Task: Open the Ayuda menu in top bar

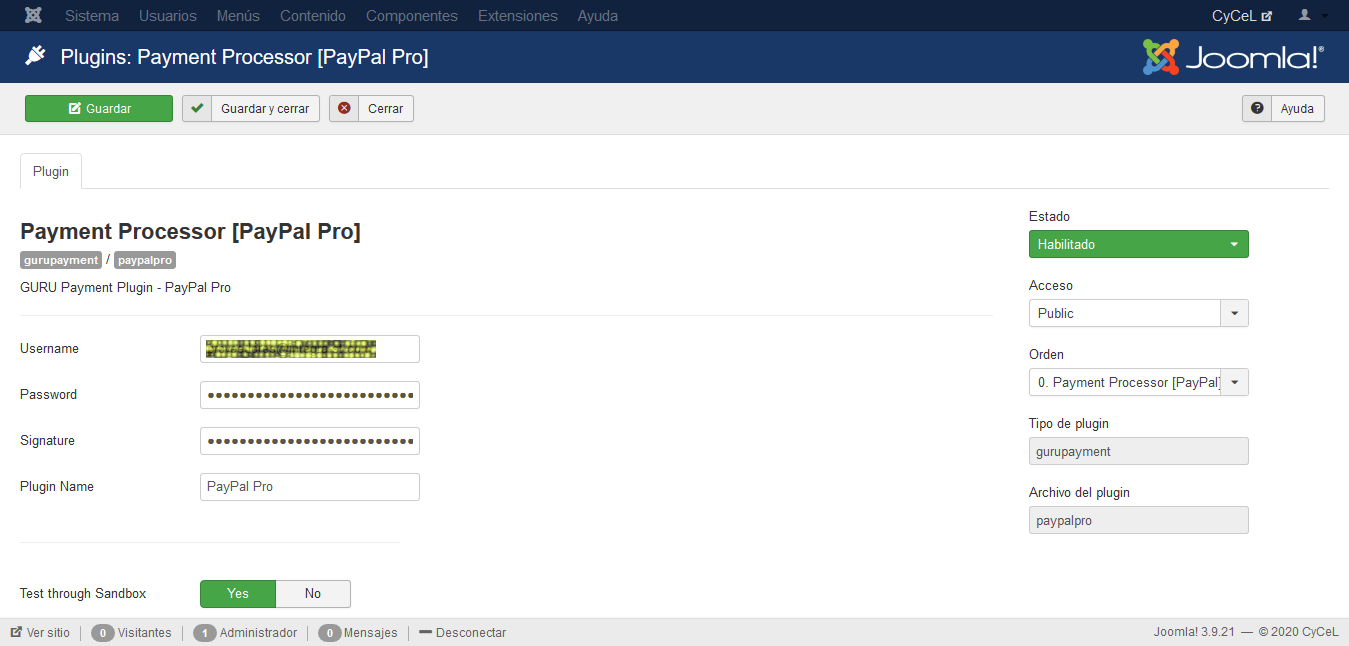Action: coord(598,16)
